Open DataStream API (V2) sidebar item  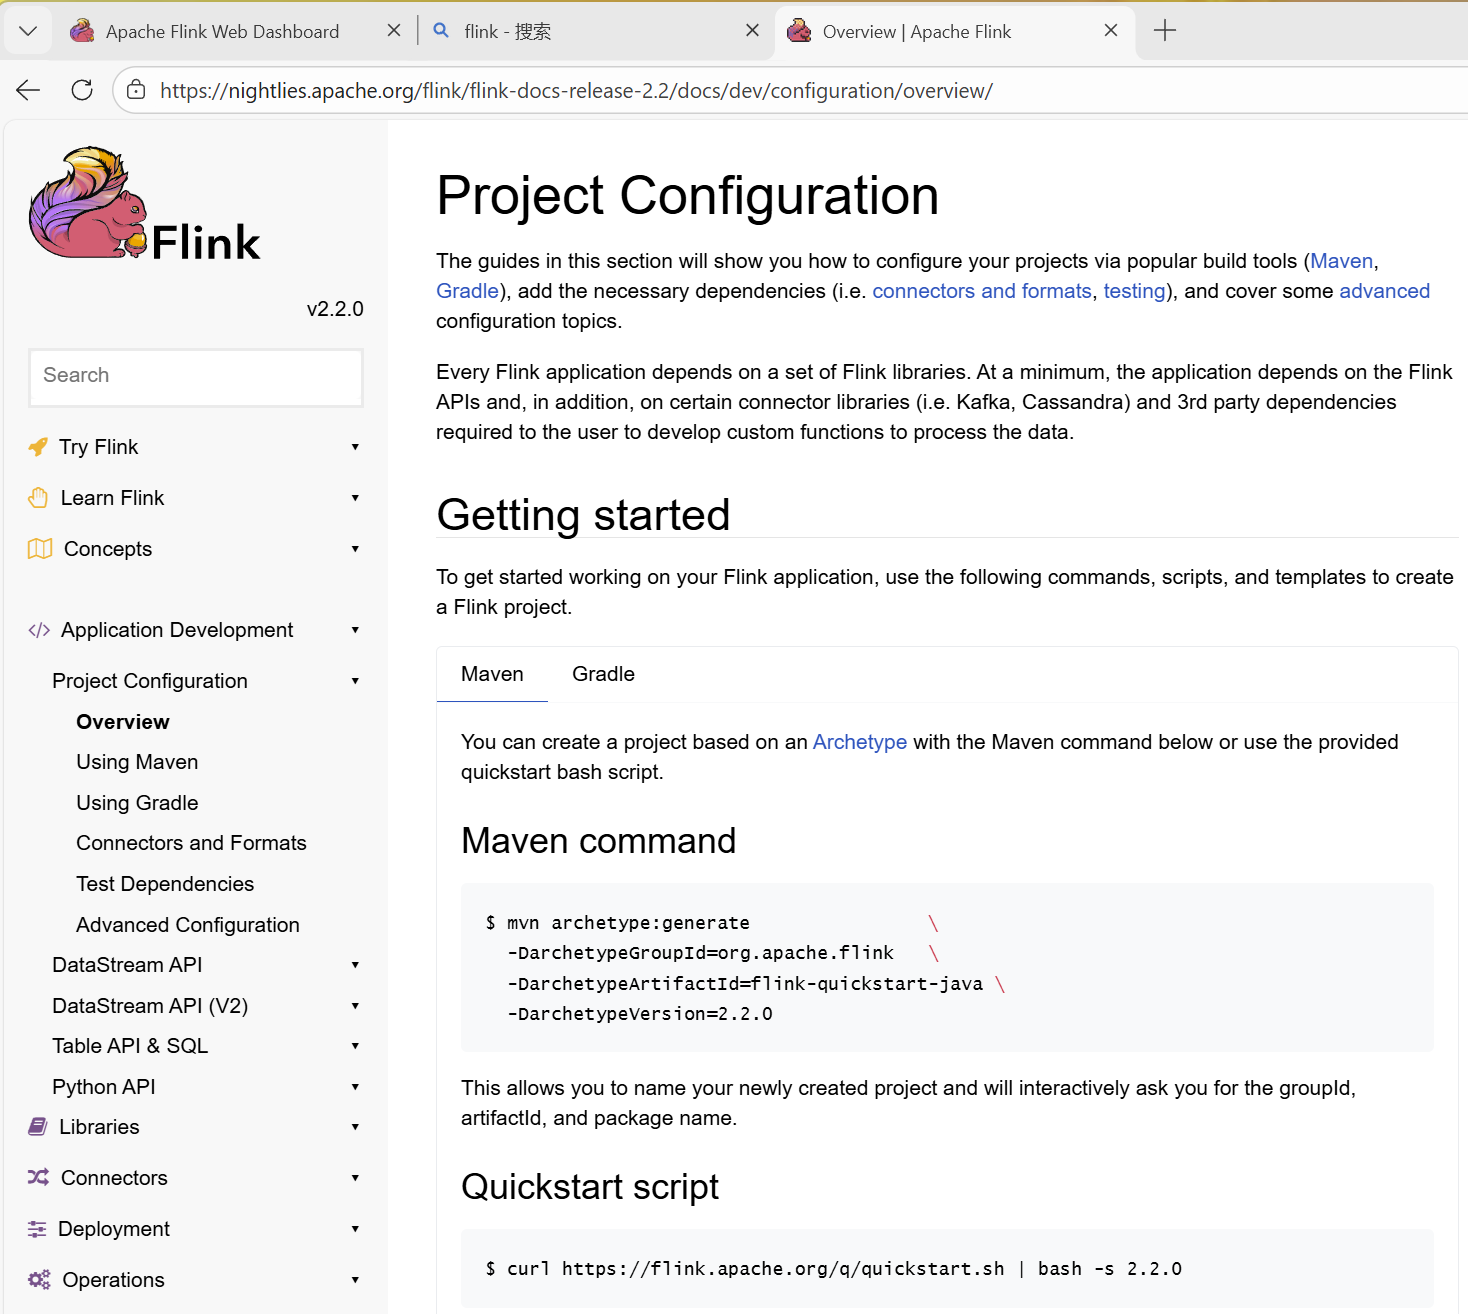tap(150, 1006)
